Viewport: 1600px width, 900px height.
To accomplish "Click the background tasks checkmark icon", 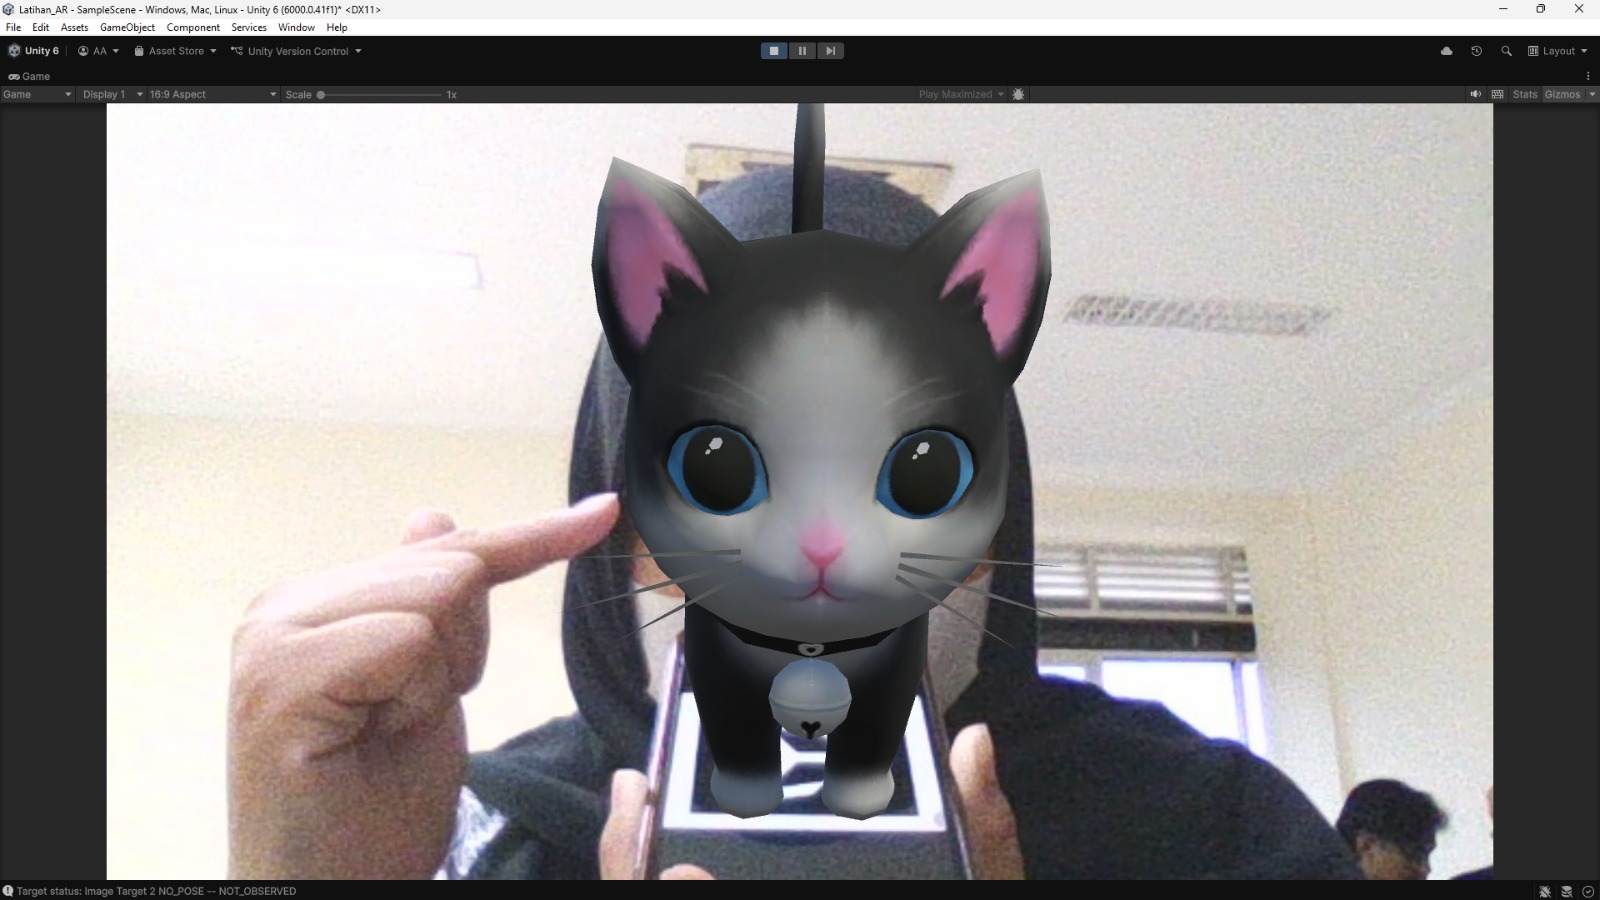I will click(1588, 891).
